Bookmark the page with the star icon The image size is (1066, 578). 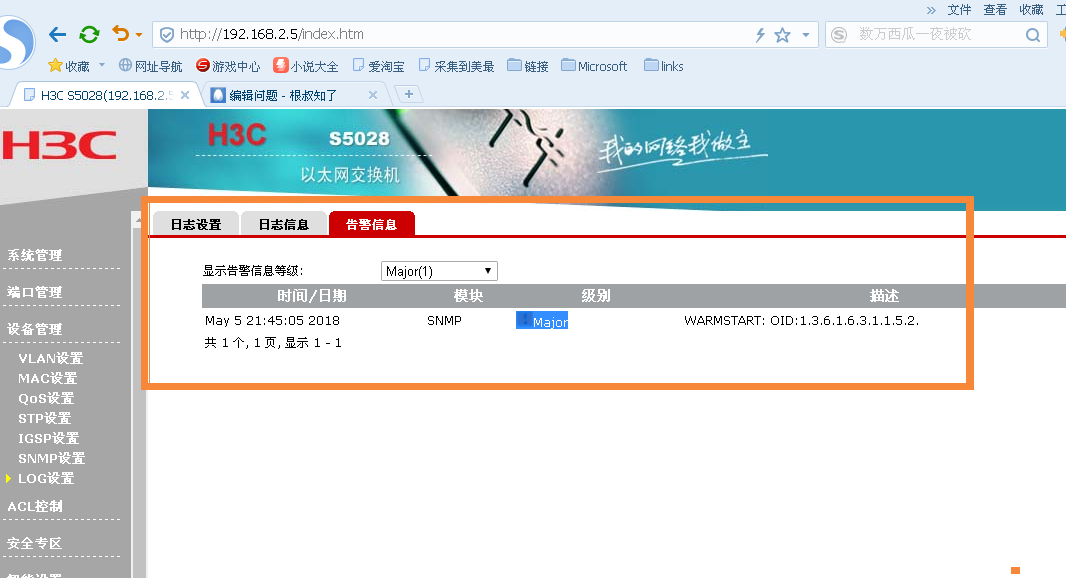(783, 35)
